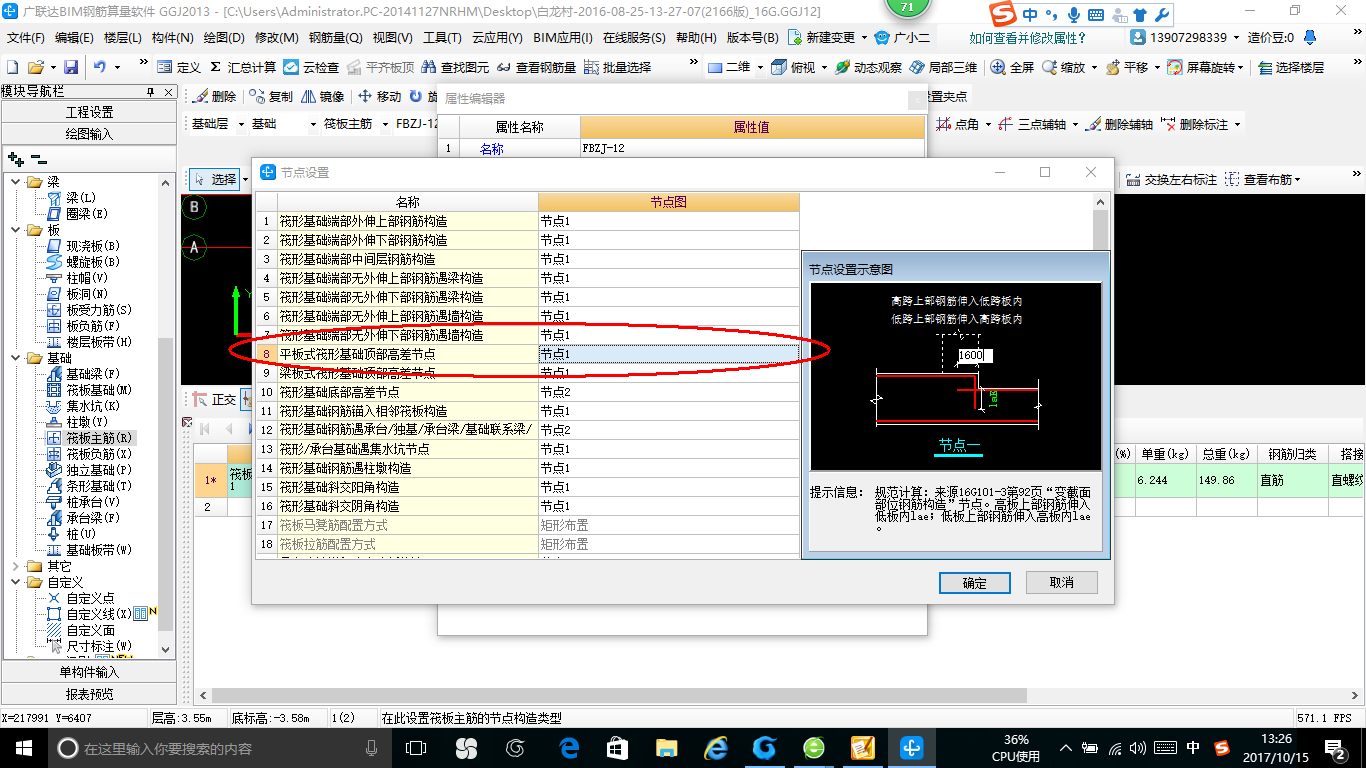1366x768 pixels.
Task: Click 确定 button in node settings dialog
Action: tap(975, 582)
